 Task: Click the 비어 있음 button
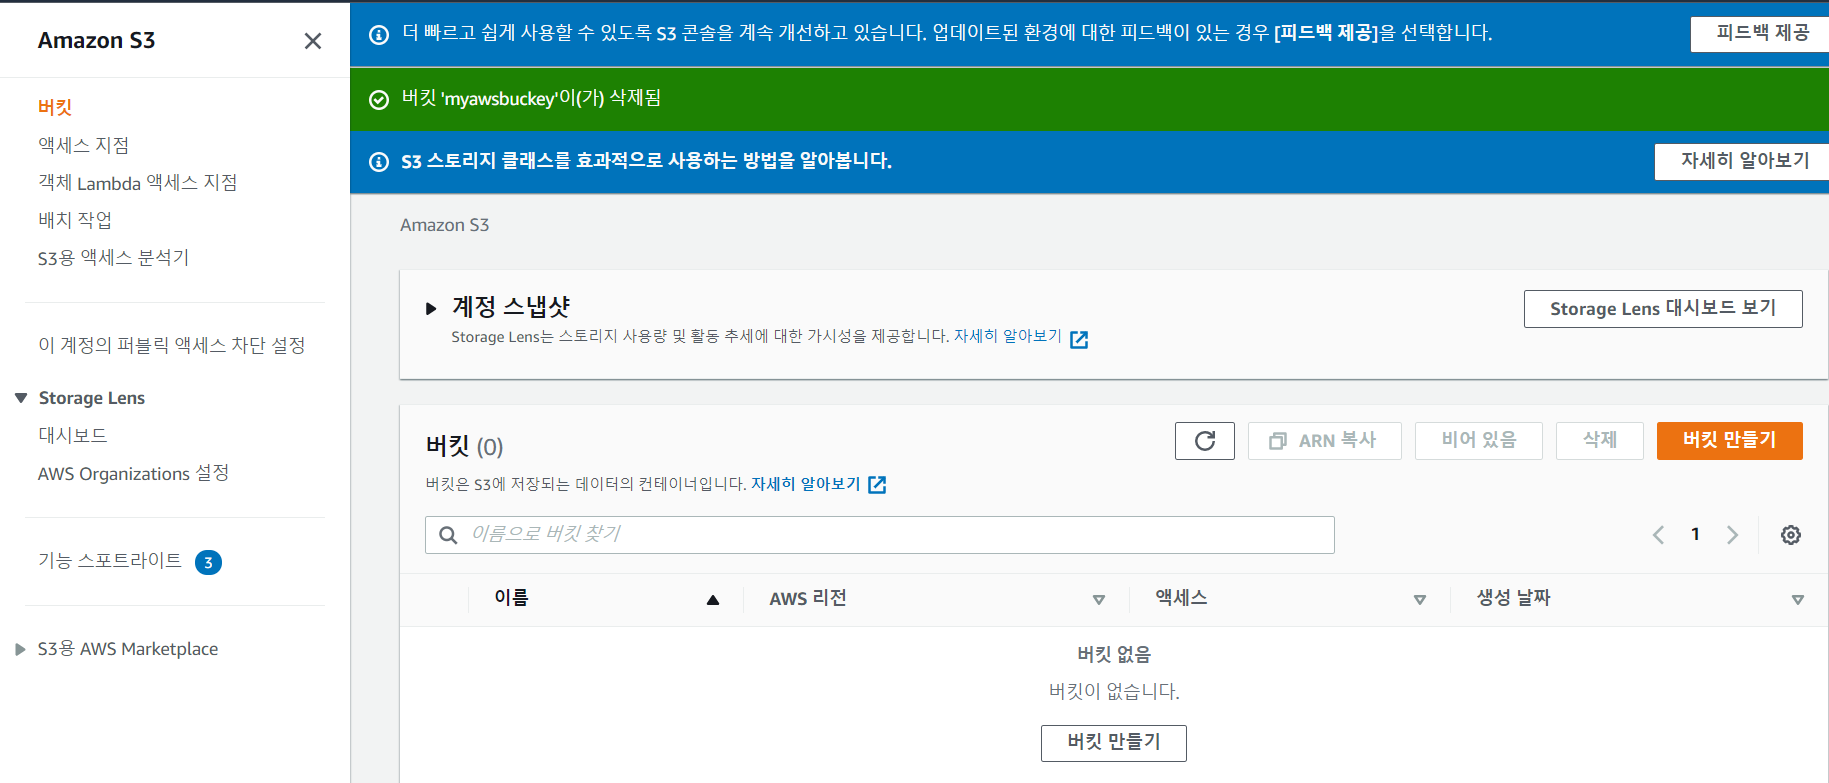(x=1478, y=441)
